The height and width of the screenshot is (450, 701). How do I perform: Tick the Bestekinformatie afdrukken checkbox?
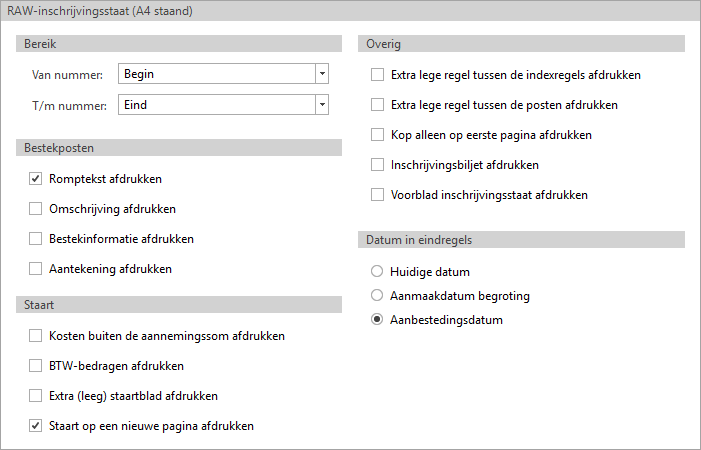(x=36, y=239)
